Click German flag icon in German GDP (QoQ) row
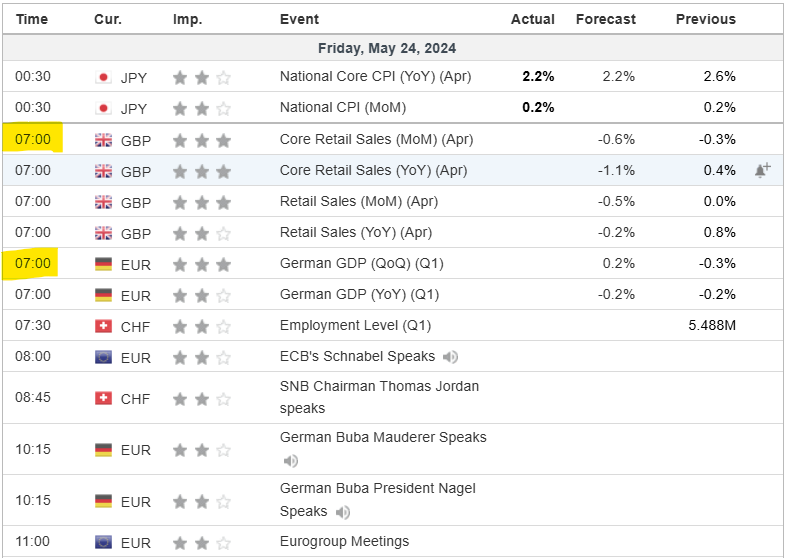 (x=102, y=264)
